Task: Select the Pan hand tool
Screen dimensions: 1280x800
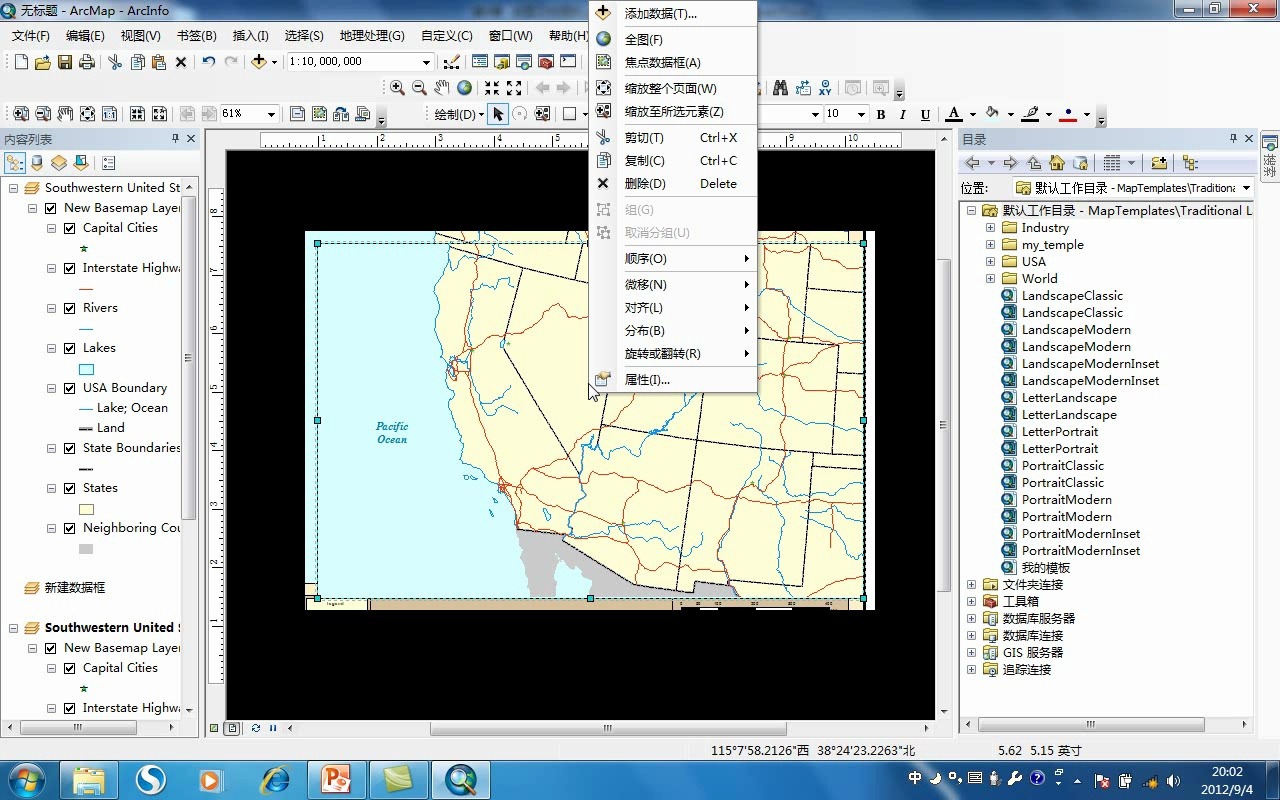Action: point(442,88)
